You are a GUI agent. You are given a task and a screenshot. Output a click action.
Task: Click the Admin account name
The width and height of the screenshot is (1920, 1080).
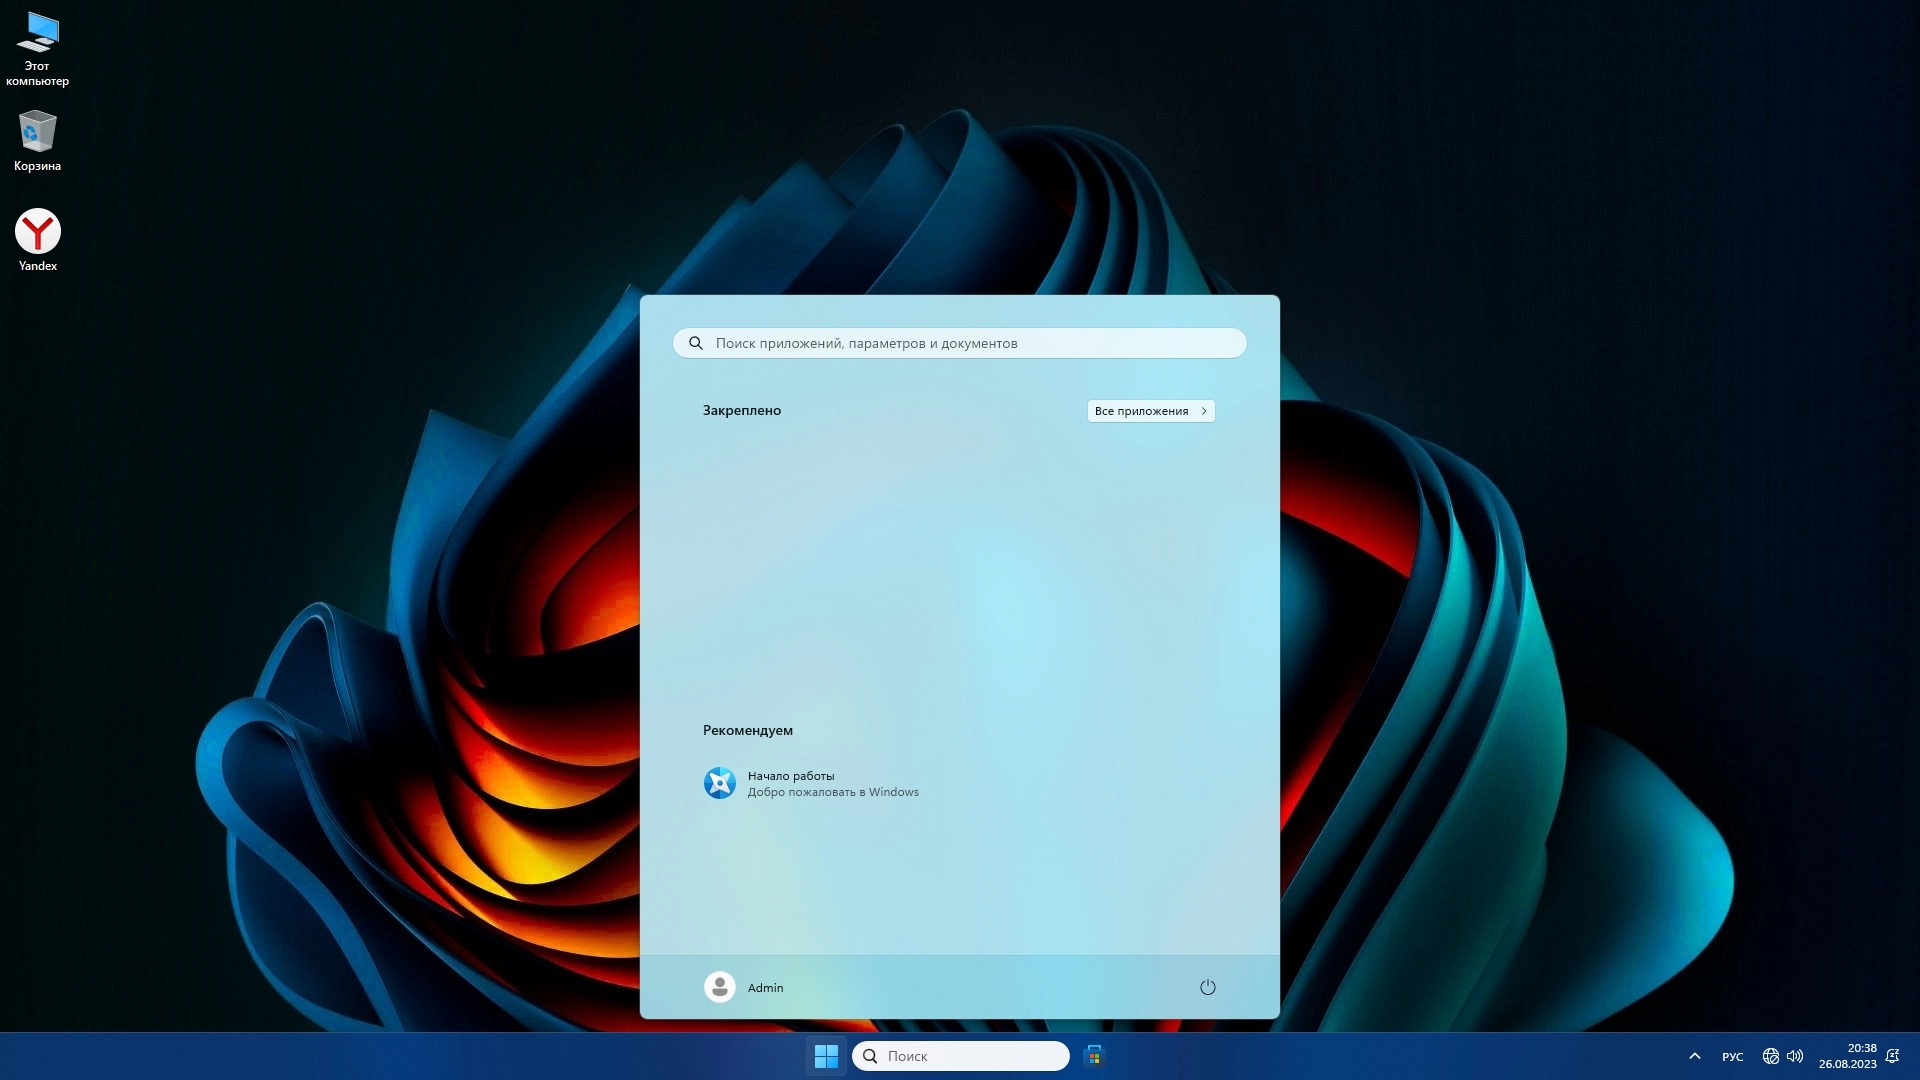(765, 988)
